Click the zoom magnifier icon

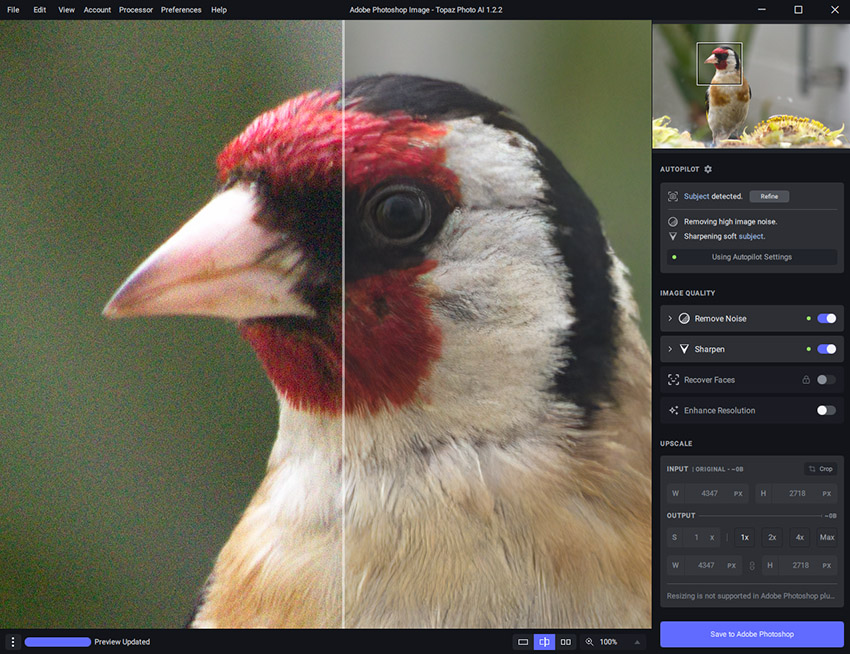coord(590,642)
